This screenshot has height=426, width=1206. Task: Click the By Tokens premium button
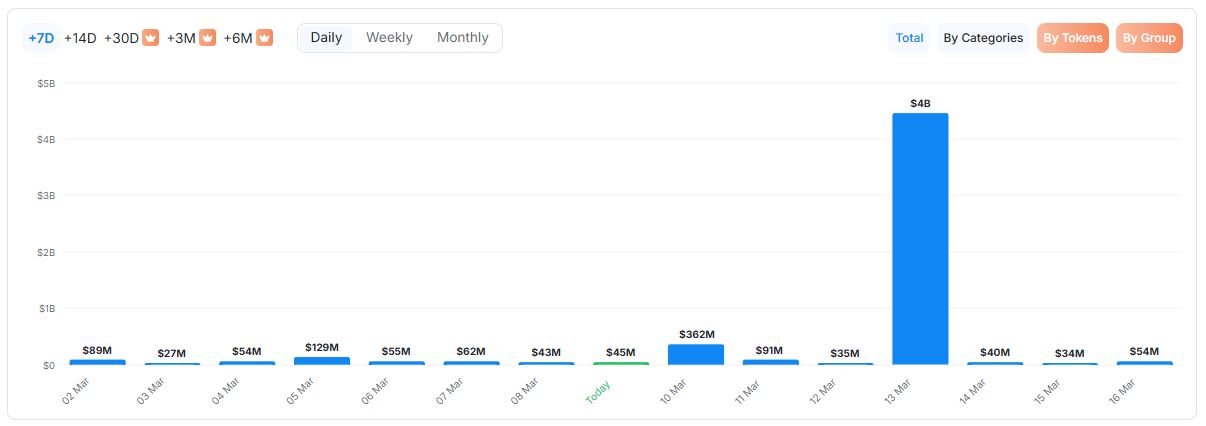tap(1072, 38)
